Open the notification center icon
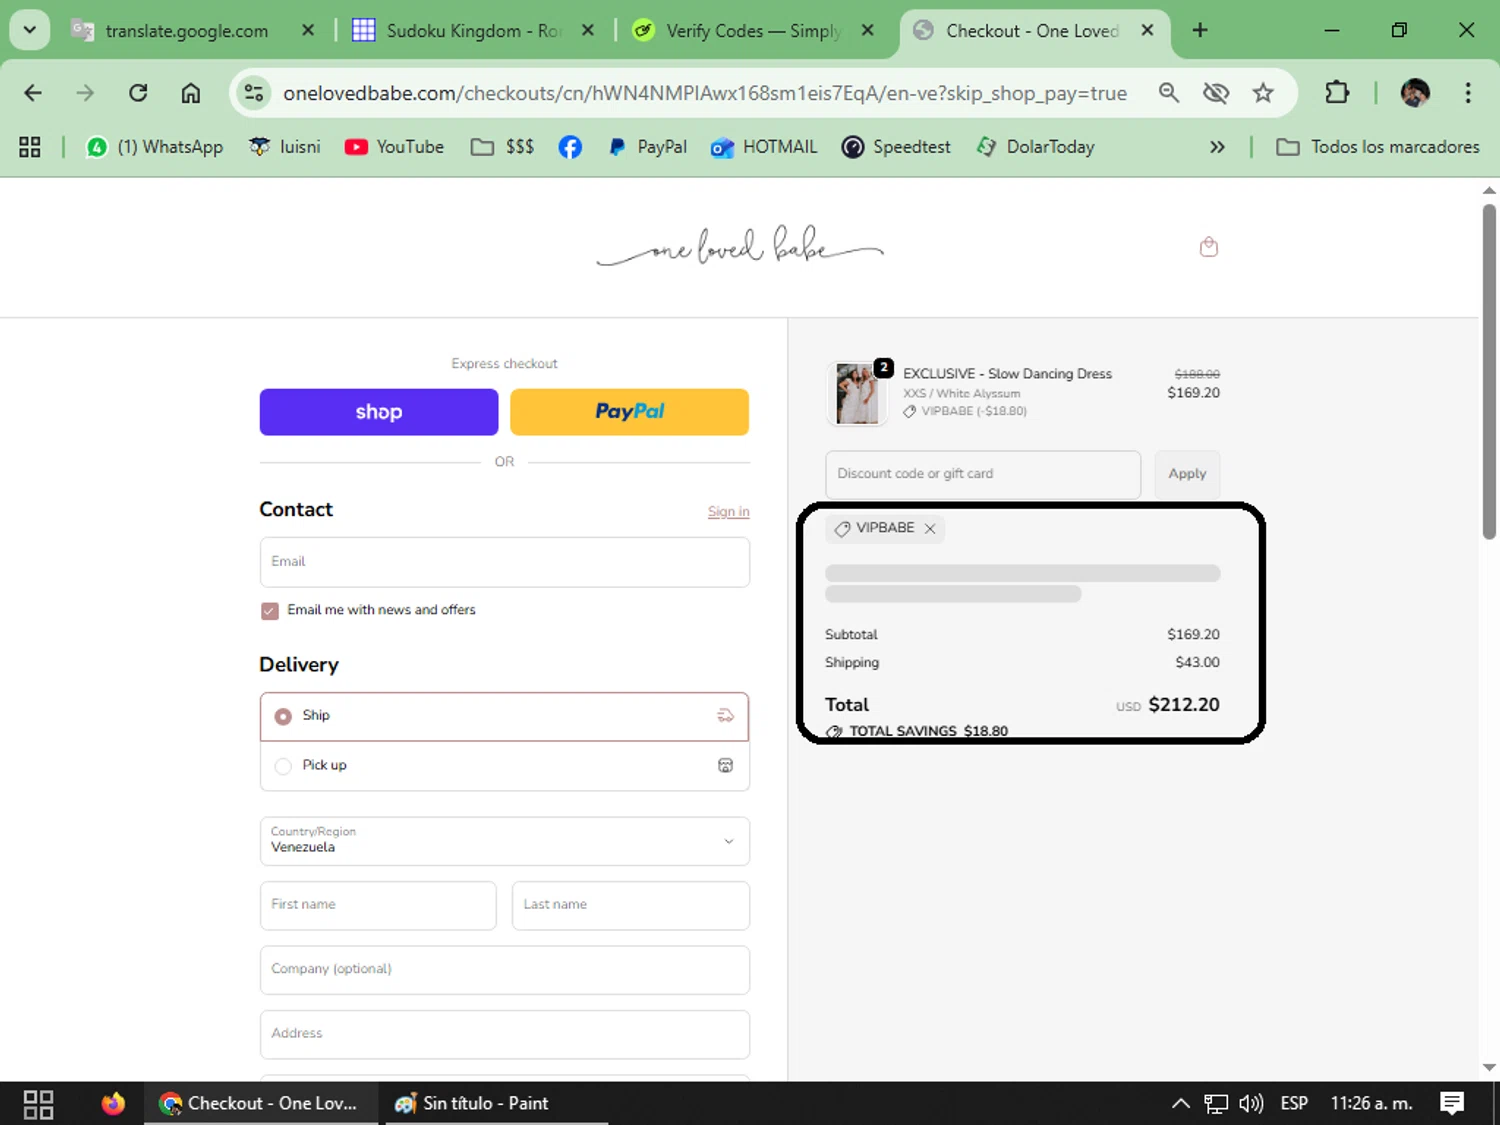The image size is (1500, 1125). pyautogui.click(x=1452, y=1104)
